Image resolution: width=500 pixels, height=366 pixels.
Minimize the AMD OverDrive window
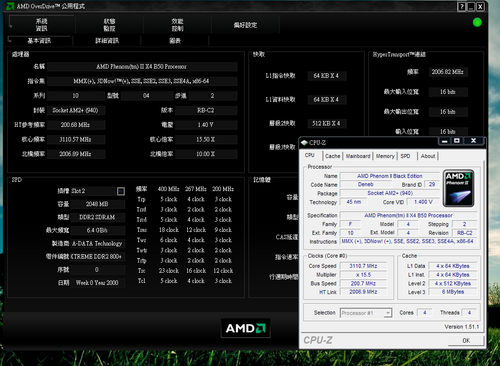pyautogui.click(x=471, y=7)
